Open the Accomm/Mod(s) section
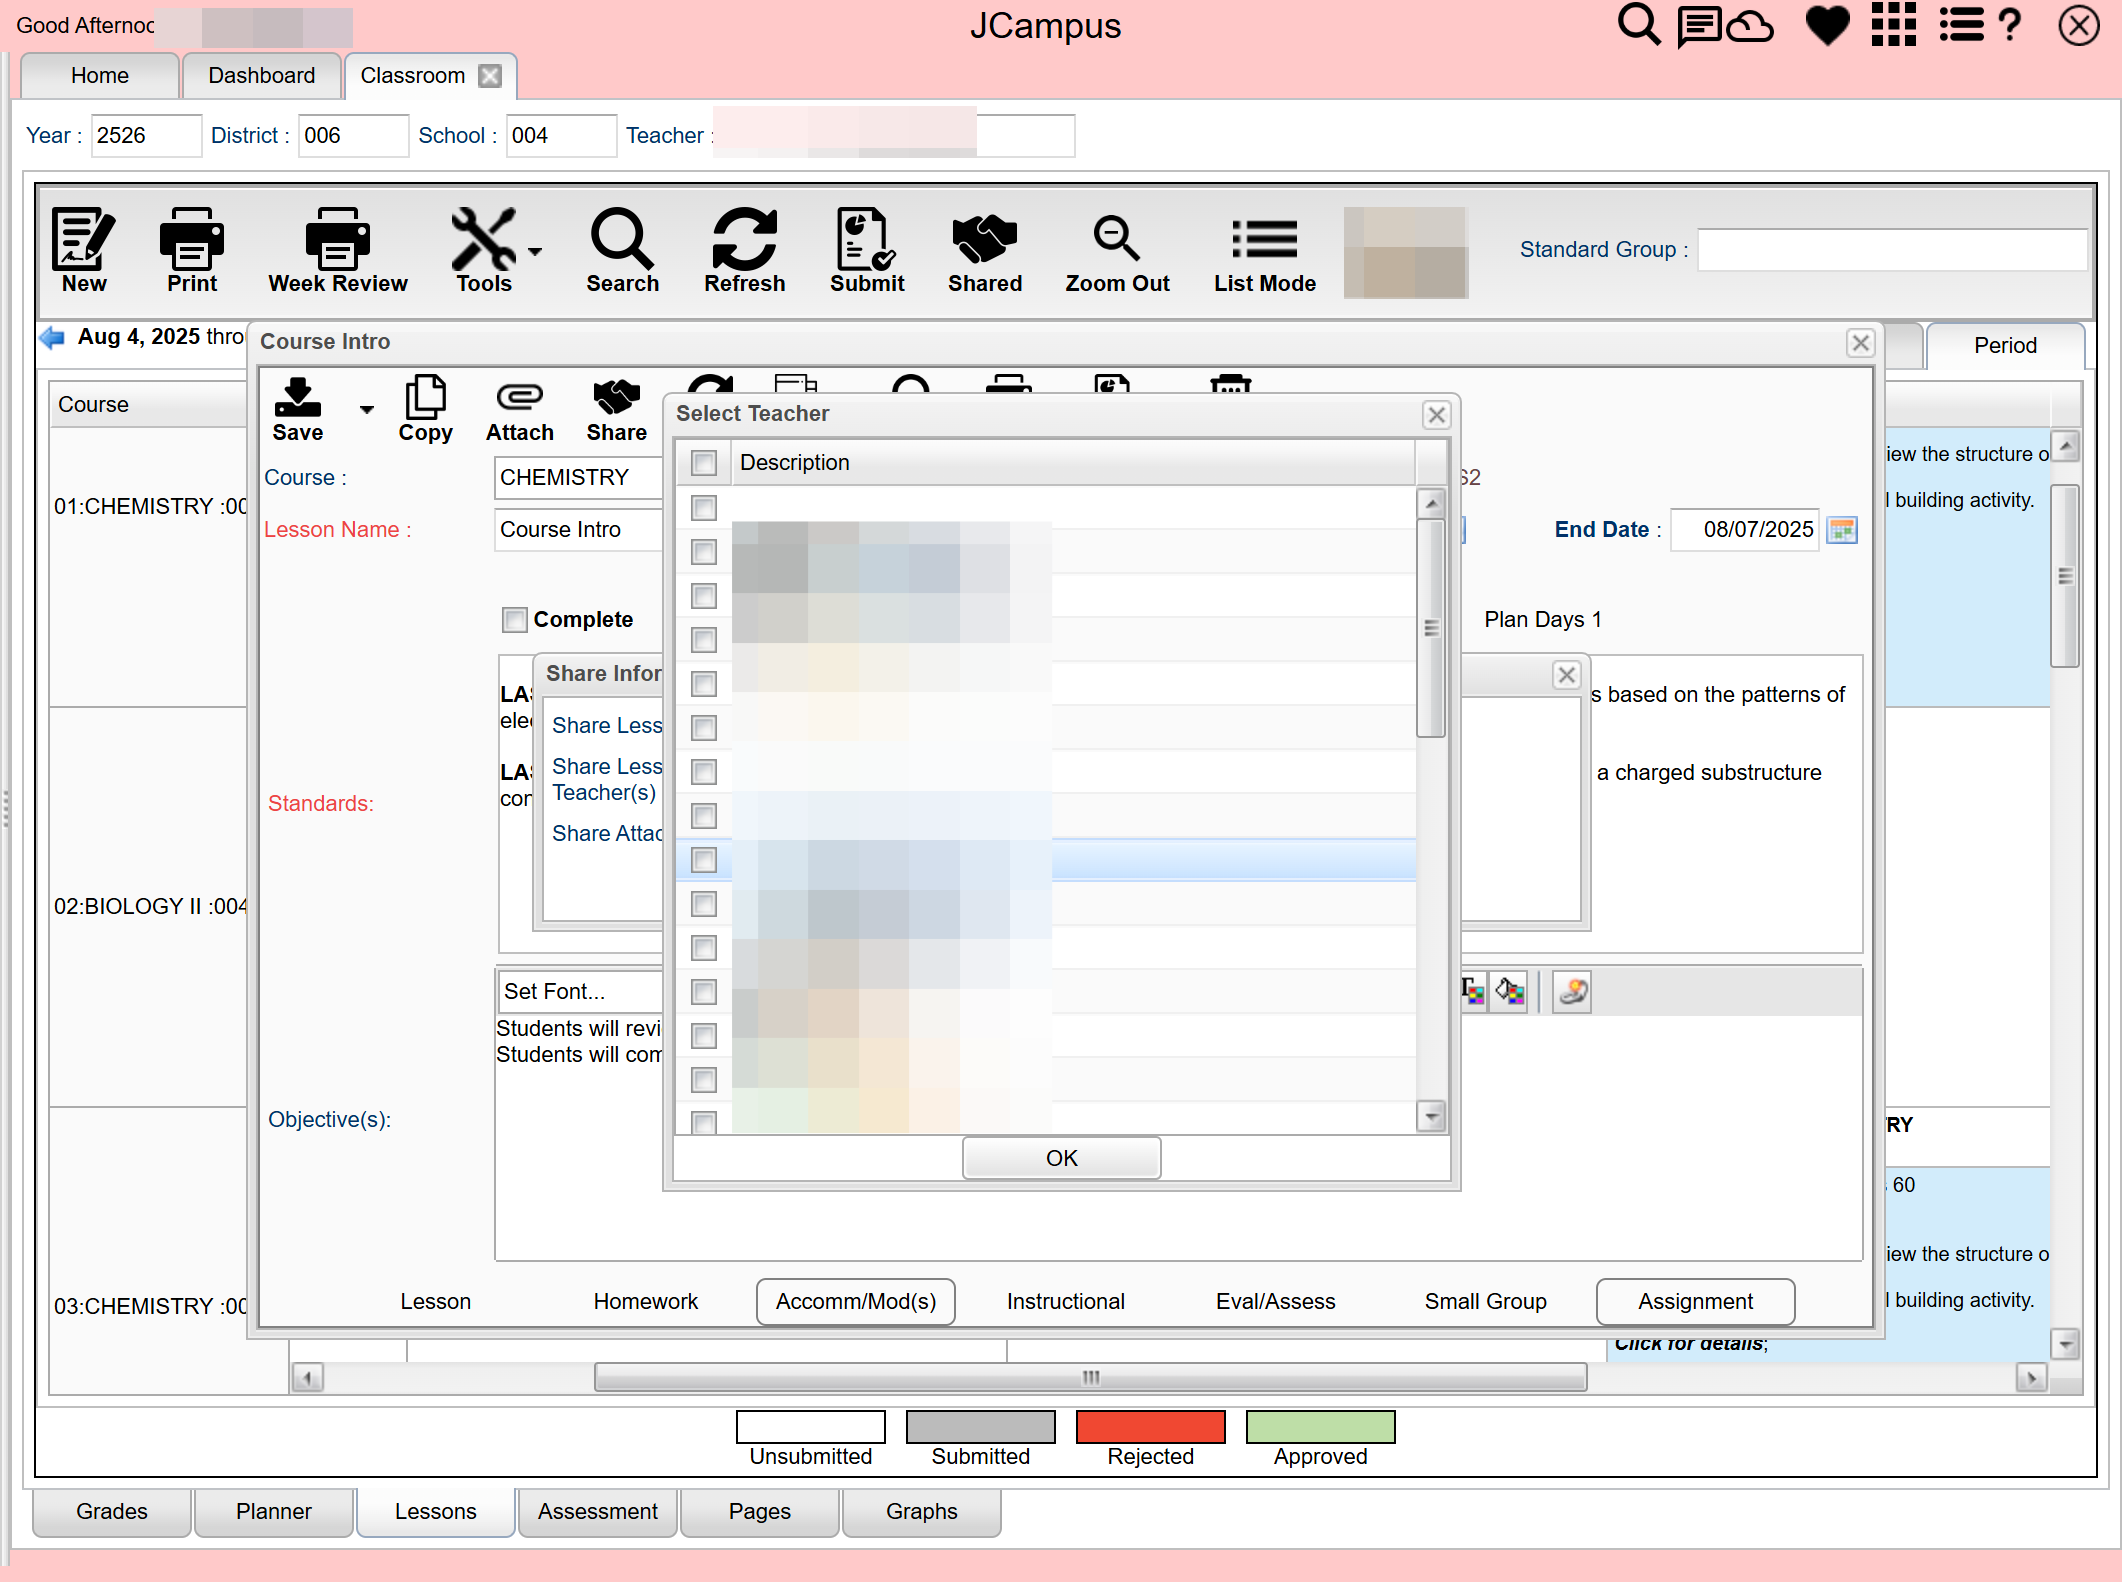Screen dimensions: 2122x1582 pyautogui.click(x=856, y=1302)
